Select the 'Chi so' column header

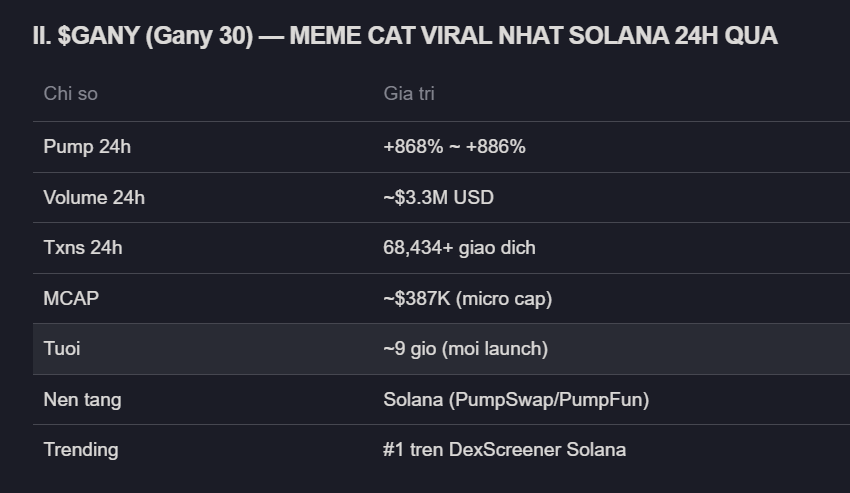point(70,94)
